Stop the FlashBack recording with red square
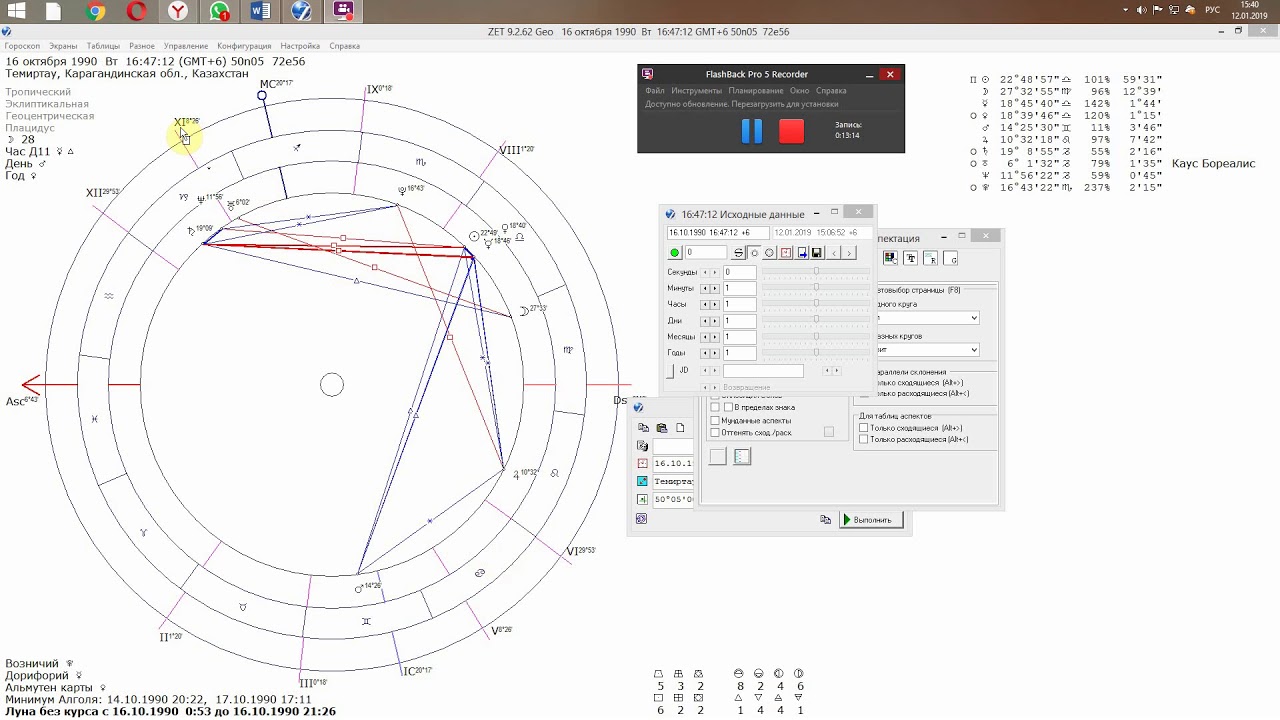The image size is (1280, 720). (791, 131)
